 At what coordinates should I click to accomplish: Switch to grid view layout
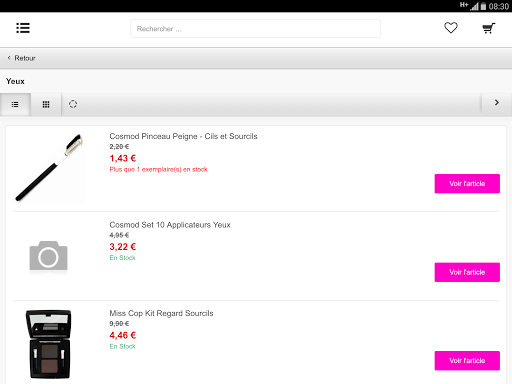[x=46, y=105]
